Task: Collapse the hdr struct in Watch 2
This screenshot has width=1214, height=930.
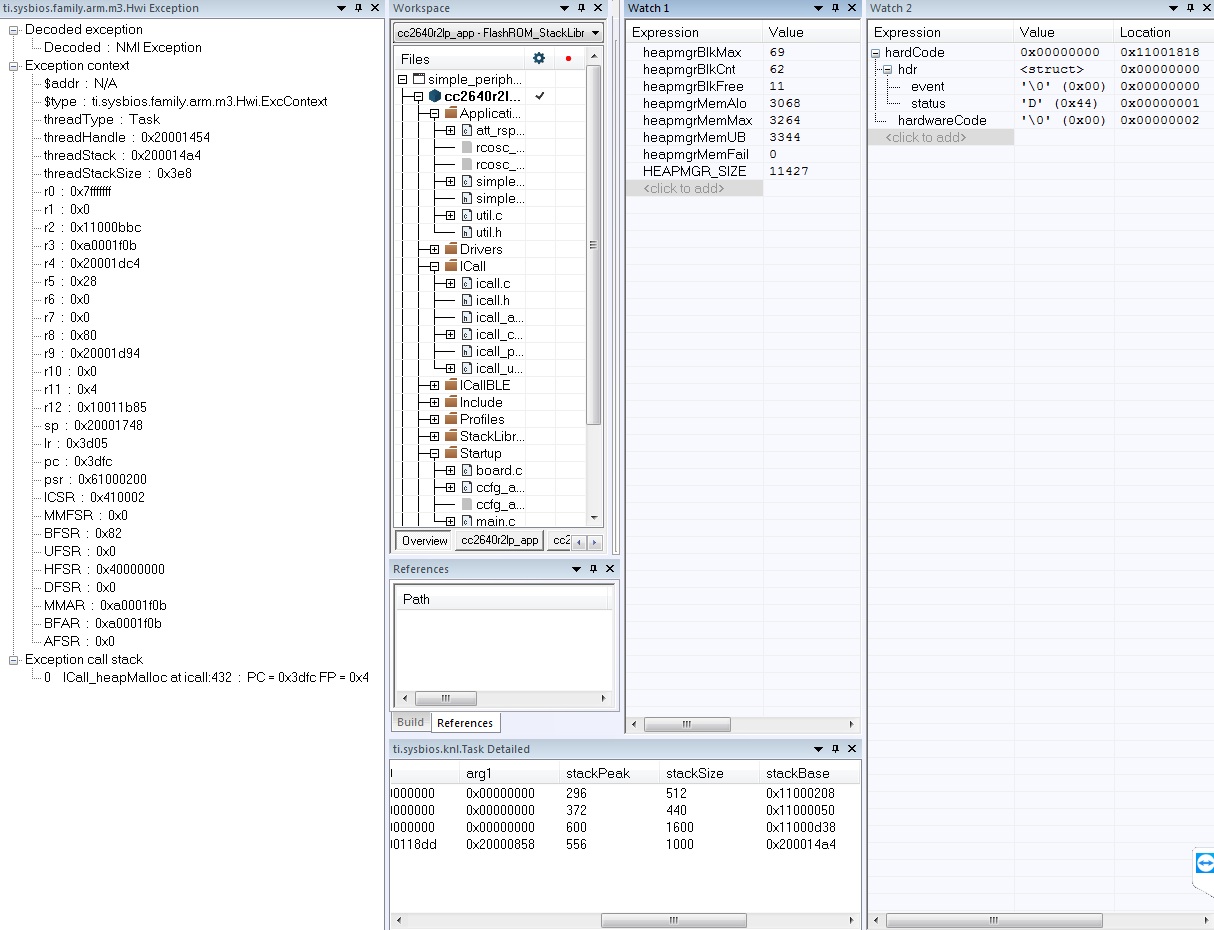Action: coord(888,70)
